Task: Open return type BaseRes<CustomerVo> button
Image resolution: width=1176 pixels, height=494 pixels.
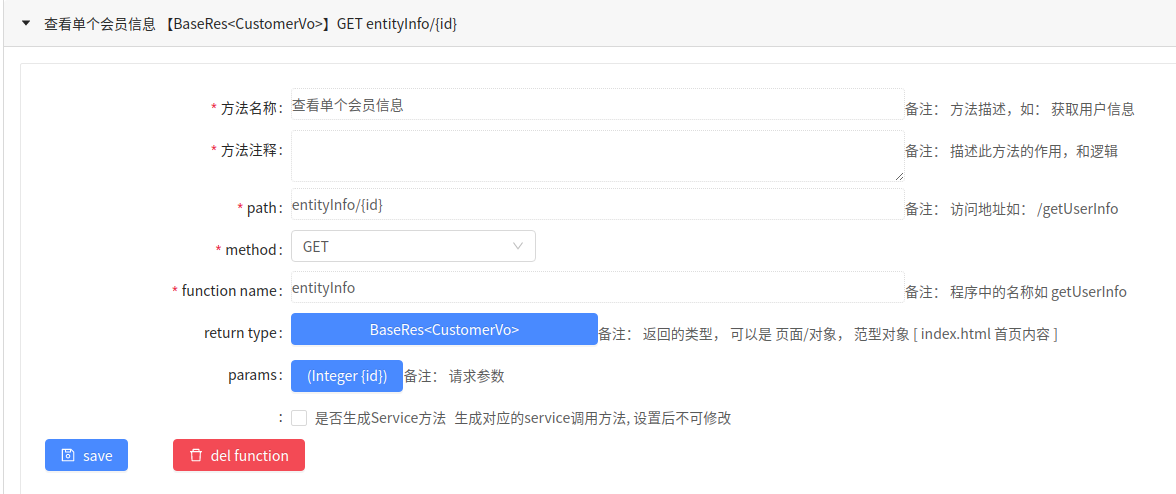Action: [x=444, y=329]
